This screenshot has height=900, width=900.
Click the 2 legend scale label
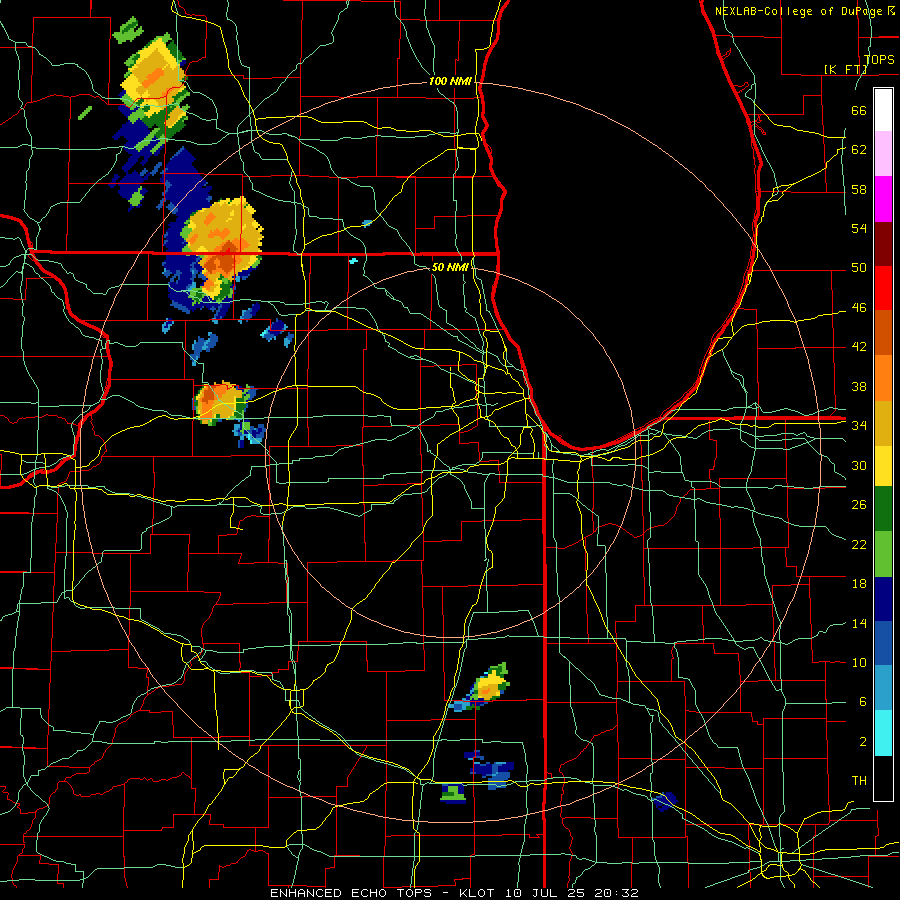(862, 741)
